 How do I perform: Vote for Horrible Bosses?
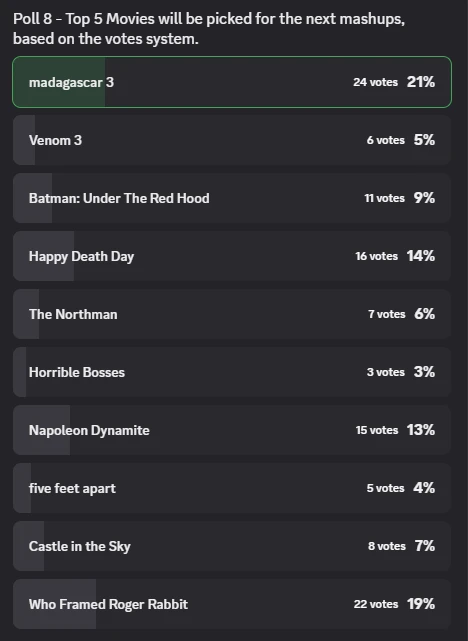click(x=232, y=372)
